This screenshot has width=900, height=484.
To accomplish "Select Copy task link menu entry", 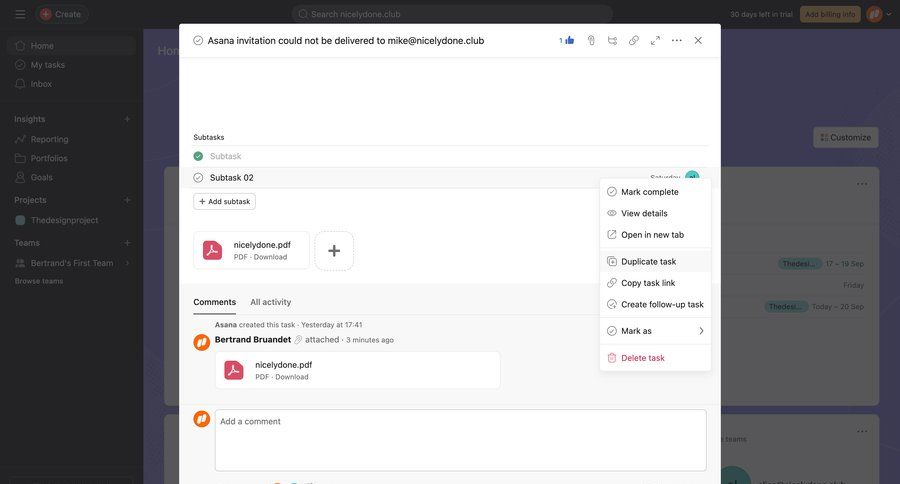I will (655, 283).
